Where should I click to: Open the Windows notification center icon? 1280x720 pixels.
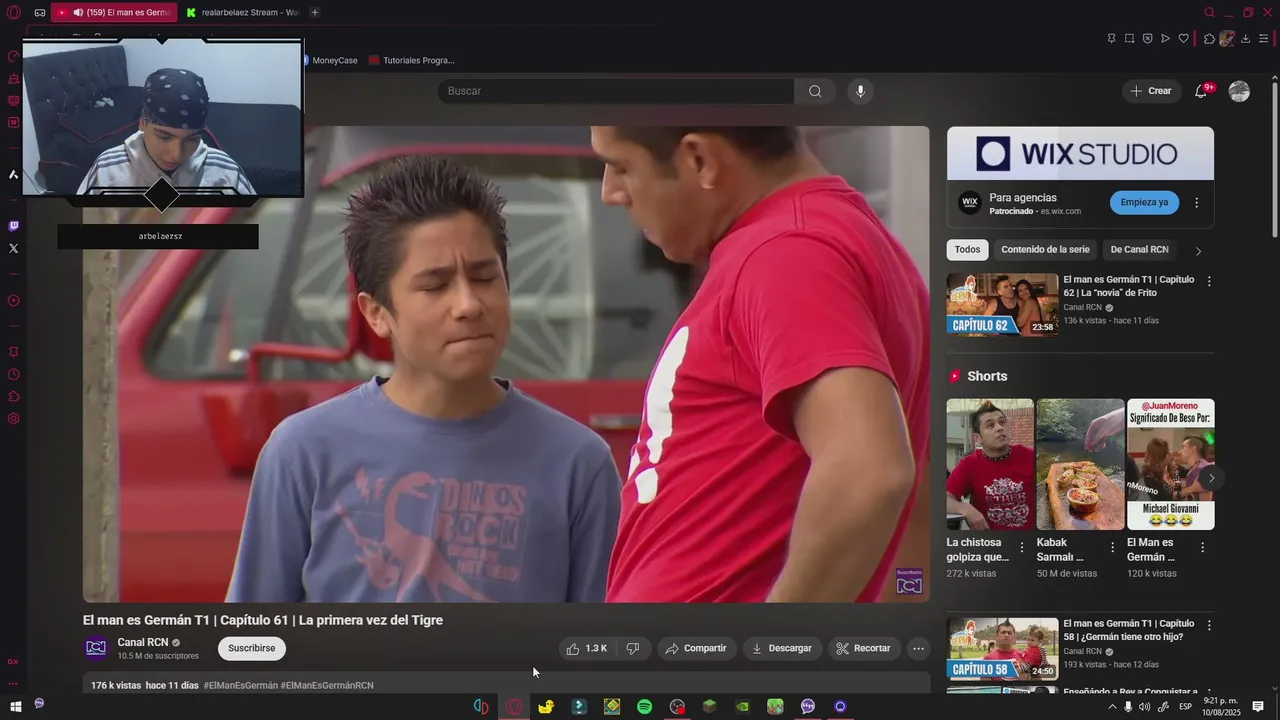1258,707
